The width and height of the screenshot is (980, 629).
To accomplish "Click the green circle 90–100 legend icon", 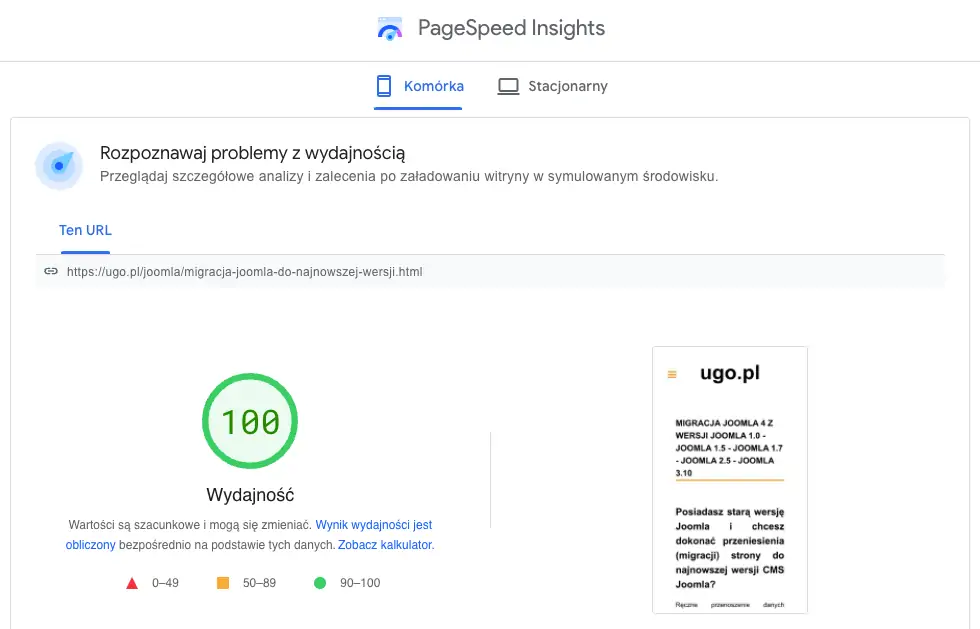I will pyautogui.click(x=320, y=583).
